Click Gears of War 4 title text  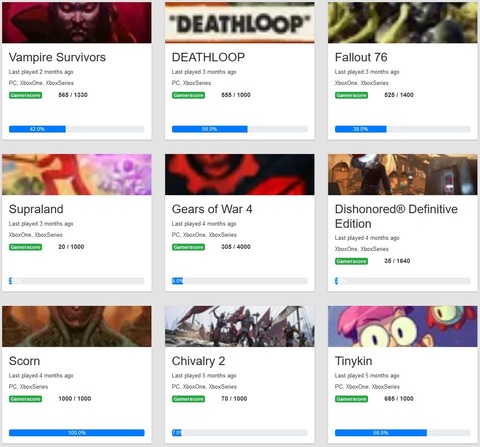[x=212, y=209]
